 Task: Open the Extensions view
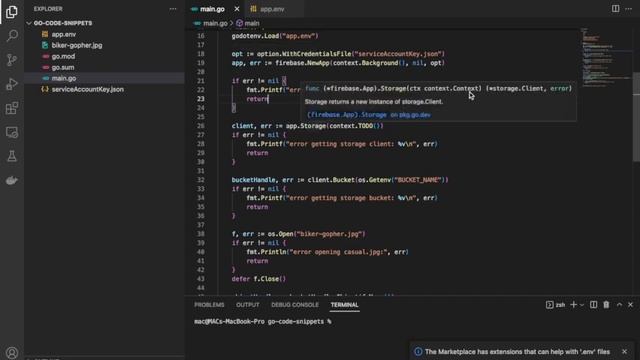[x=12, y=108]
